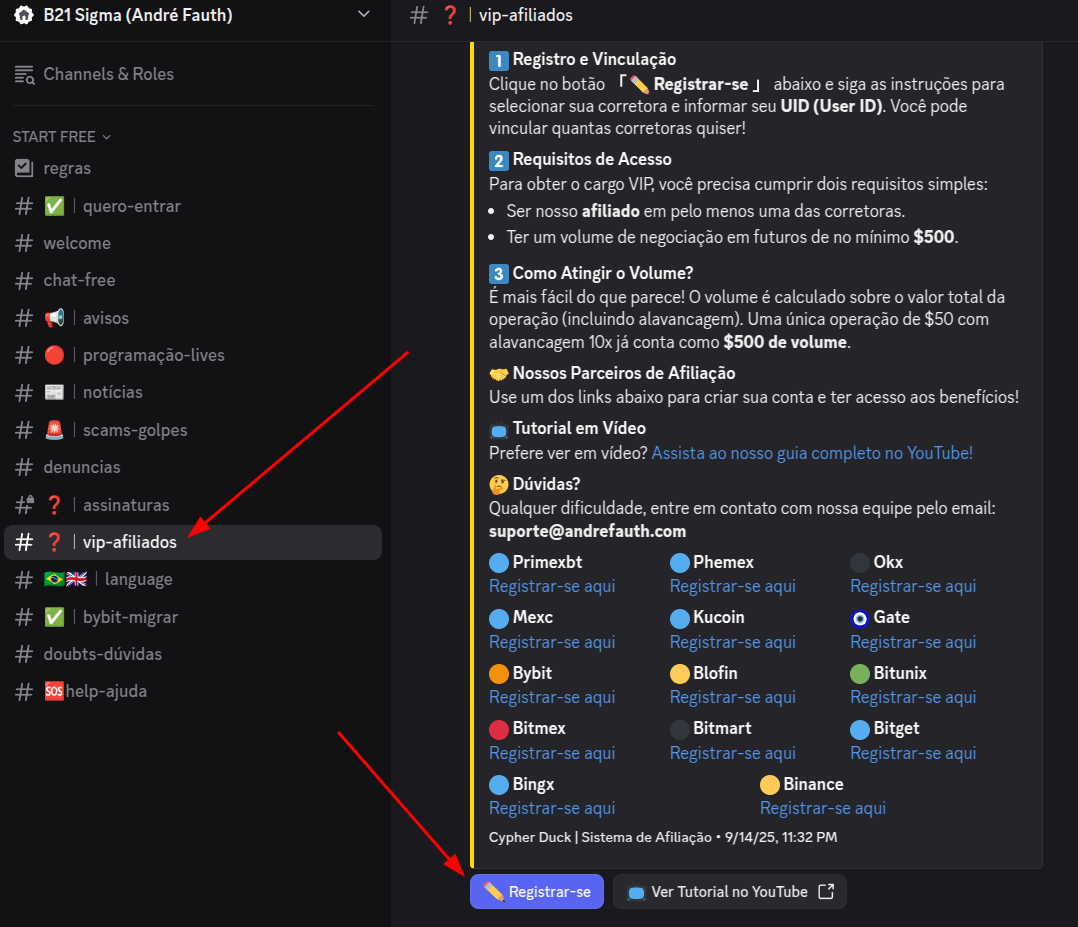Image resolution: width=1078 pixels, height=927 pixels.
Task: Open the notícias channel
Action: 192,392
